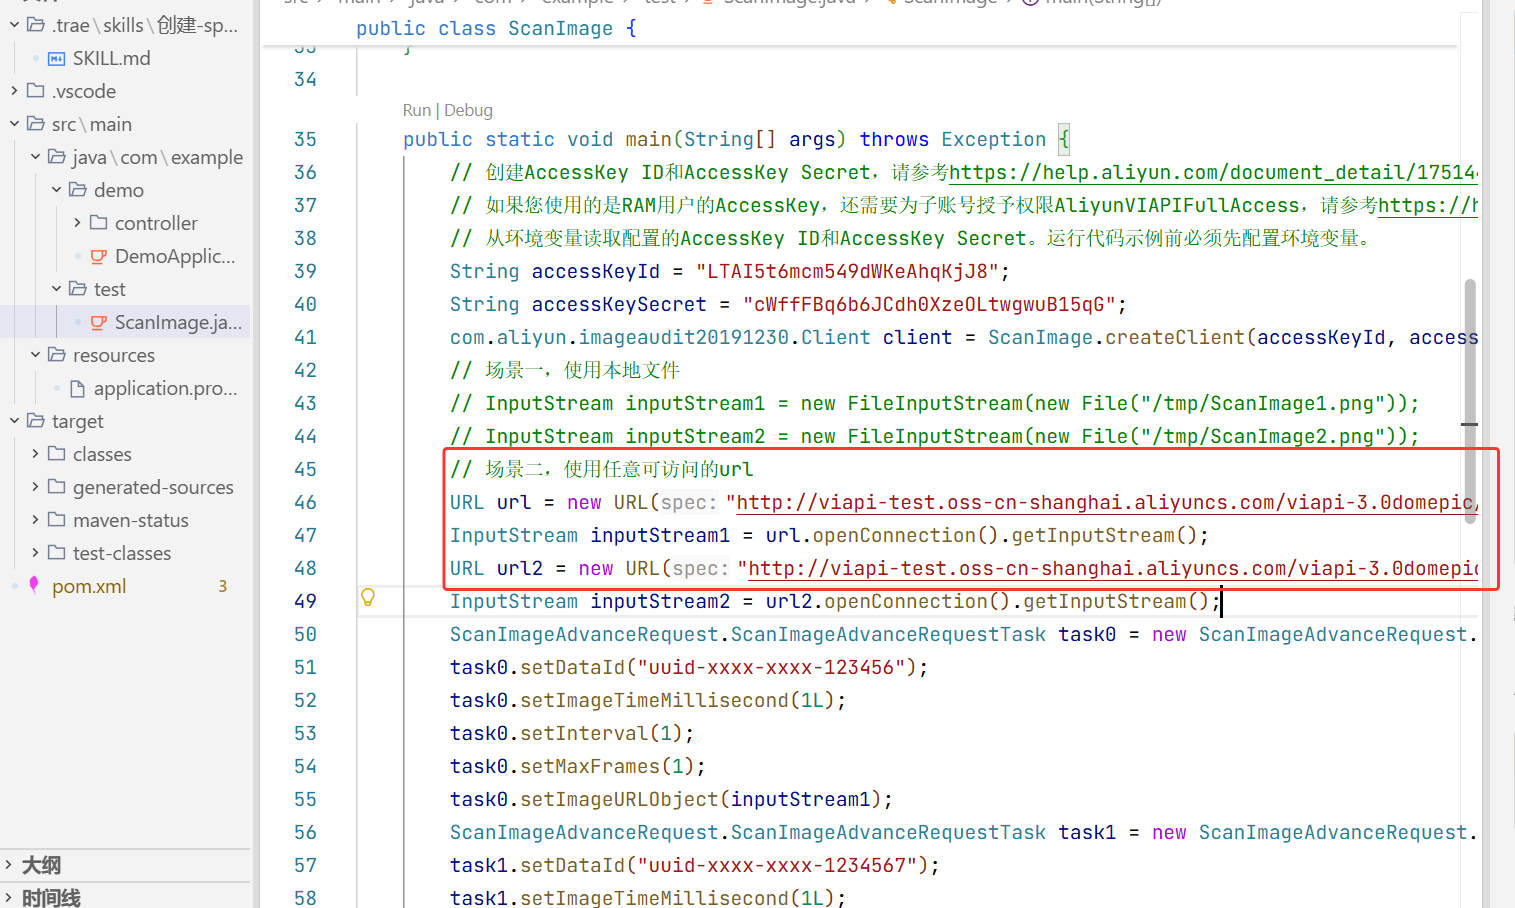This screenshot has width=1515, height=908.
Task: Click the DemoApplication Java file icon
Action: 98,257
